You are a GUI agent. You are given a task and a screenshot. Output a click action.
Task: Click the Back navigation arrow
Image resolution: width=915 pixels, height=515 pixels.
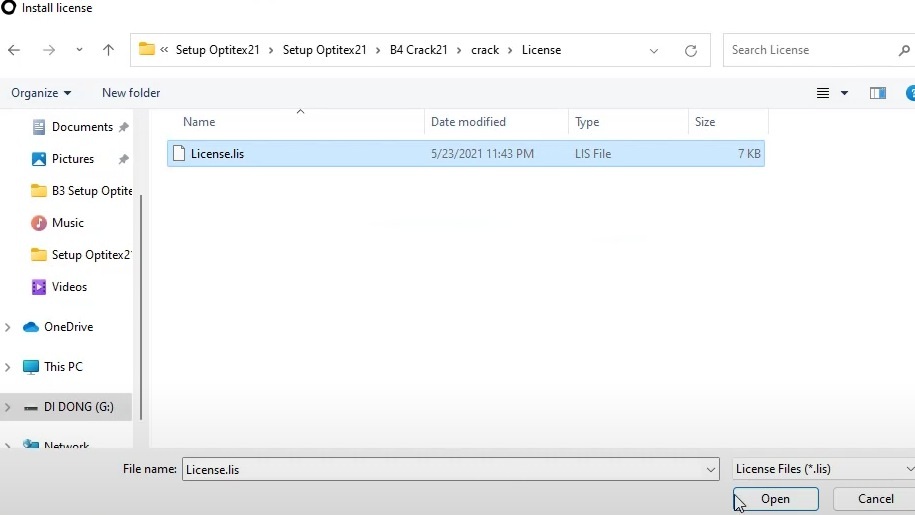tap(14, 50)
